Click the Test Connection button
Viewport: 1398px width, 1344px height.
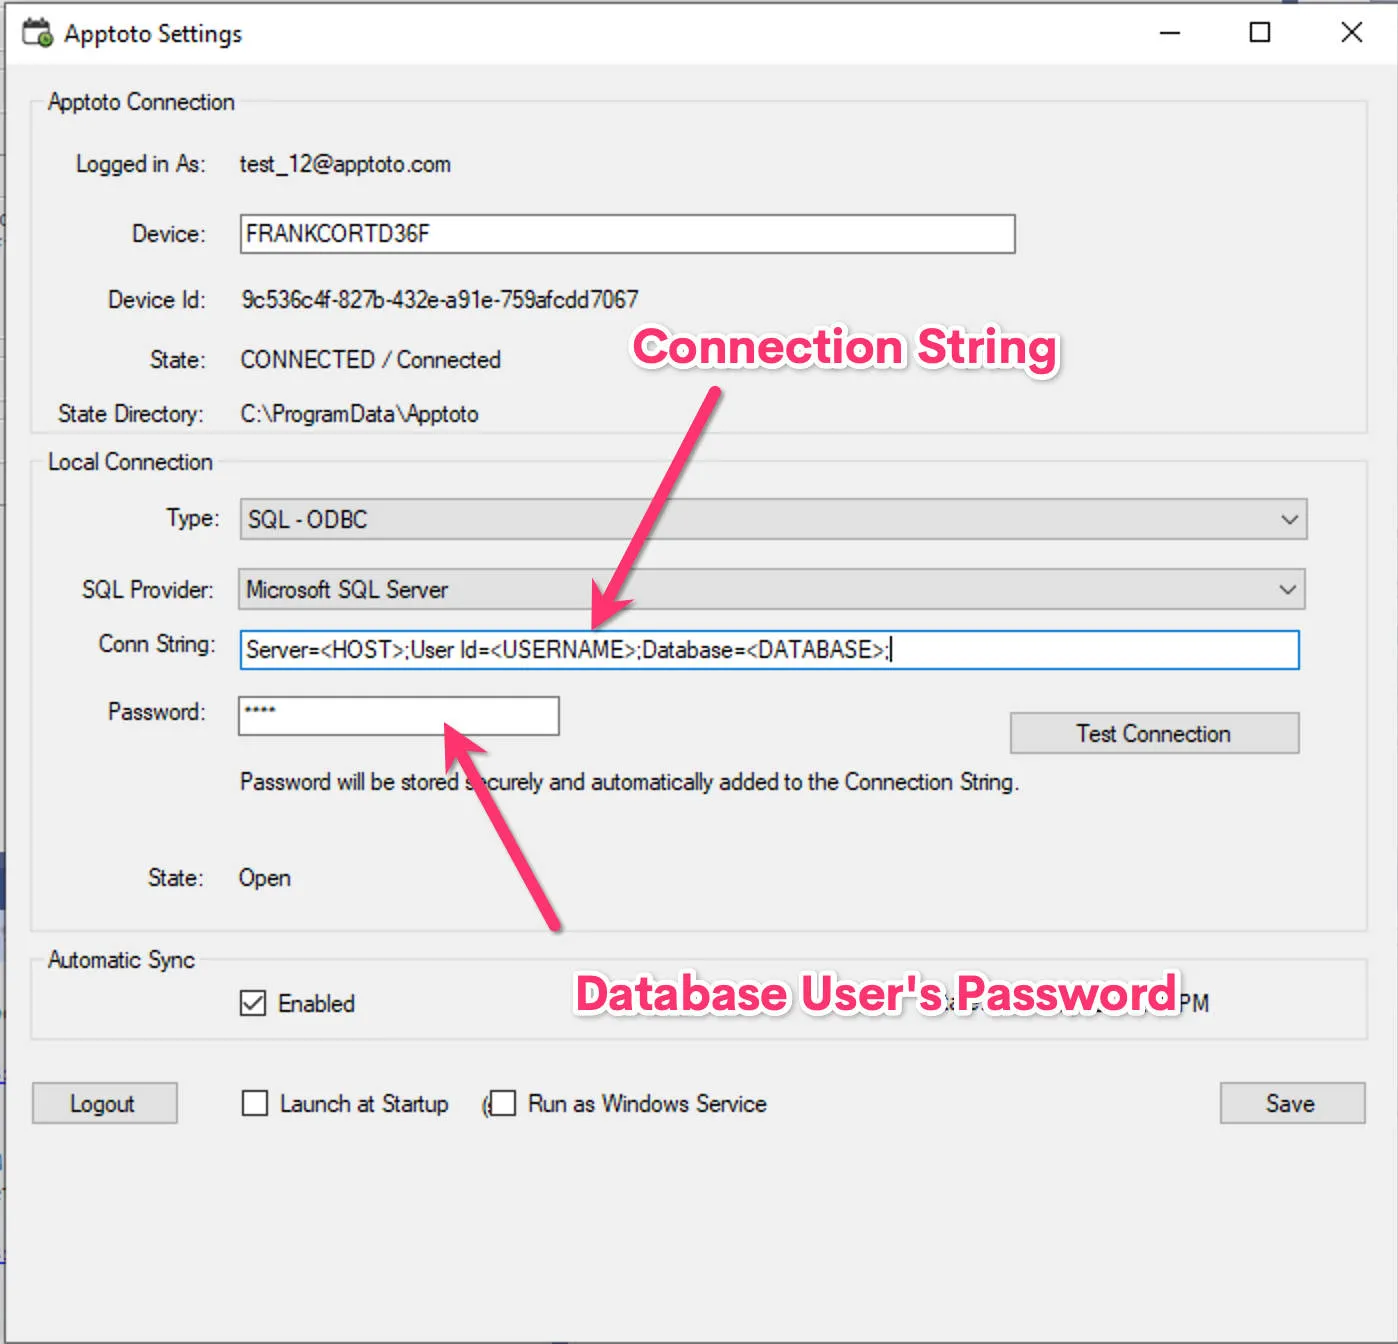click(1154, 733)
